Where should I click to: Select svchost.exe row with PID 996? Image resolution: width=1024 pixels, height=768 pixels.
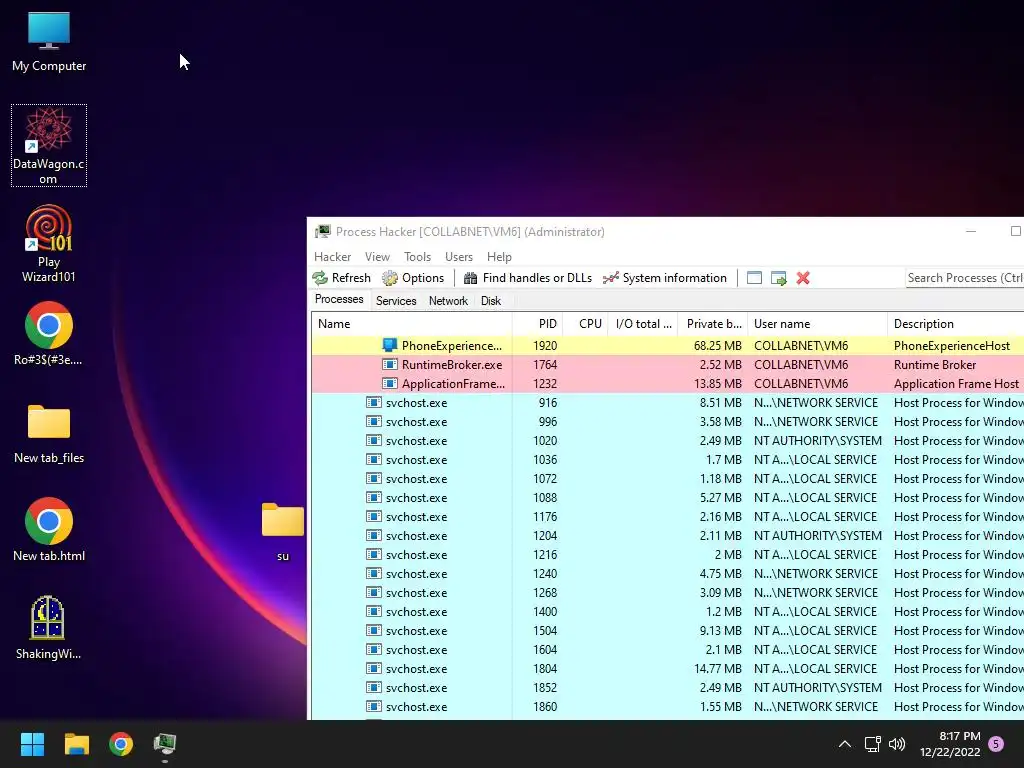tap(667, 422)
